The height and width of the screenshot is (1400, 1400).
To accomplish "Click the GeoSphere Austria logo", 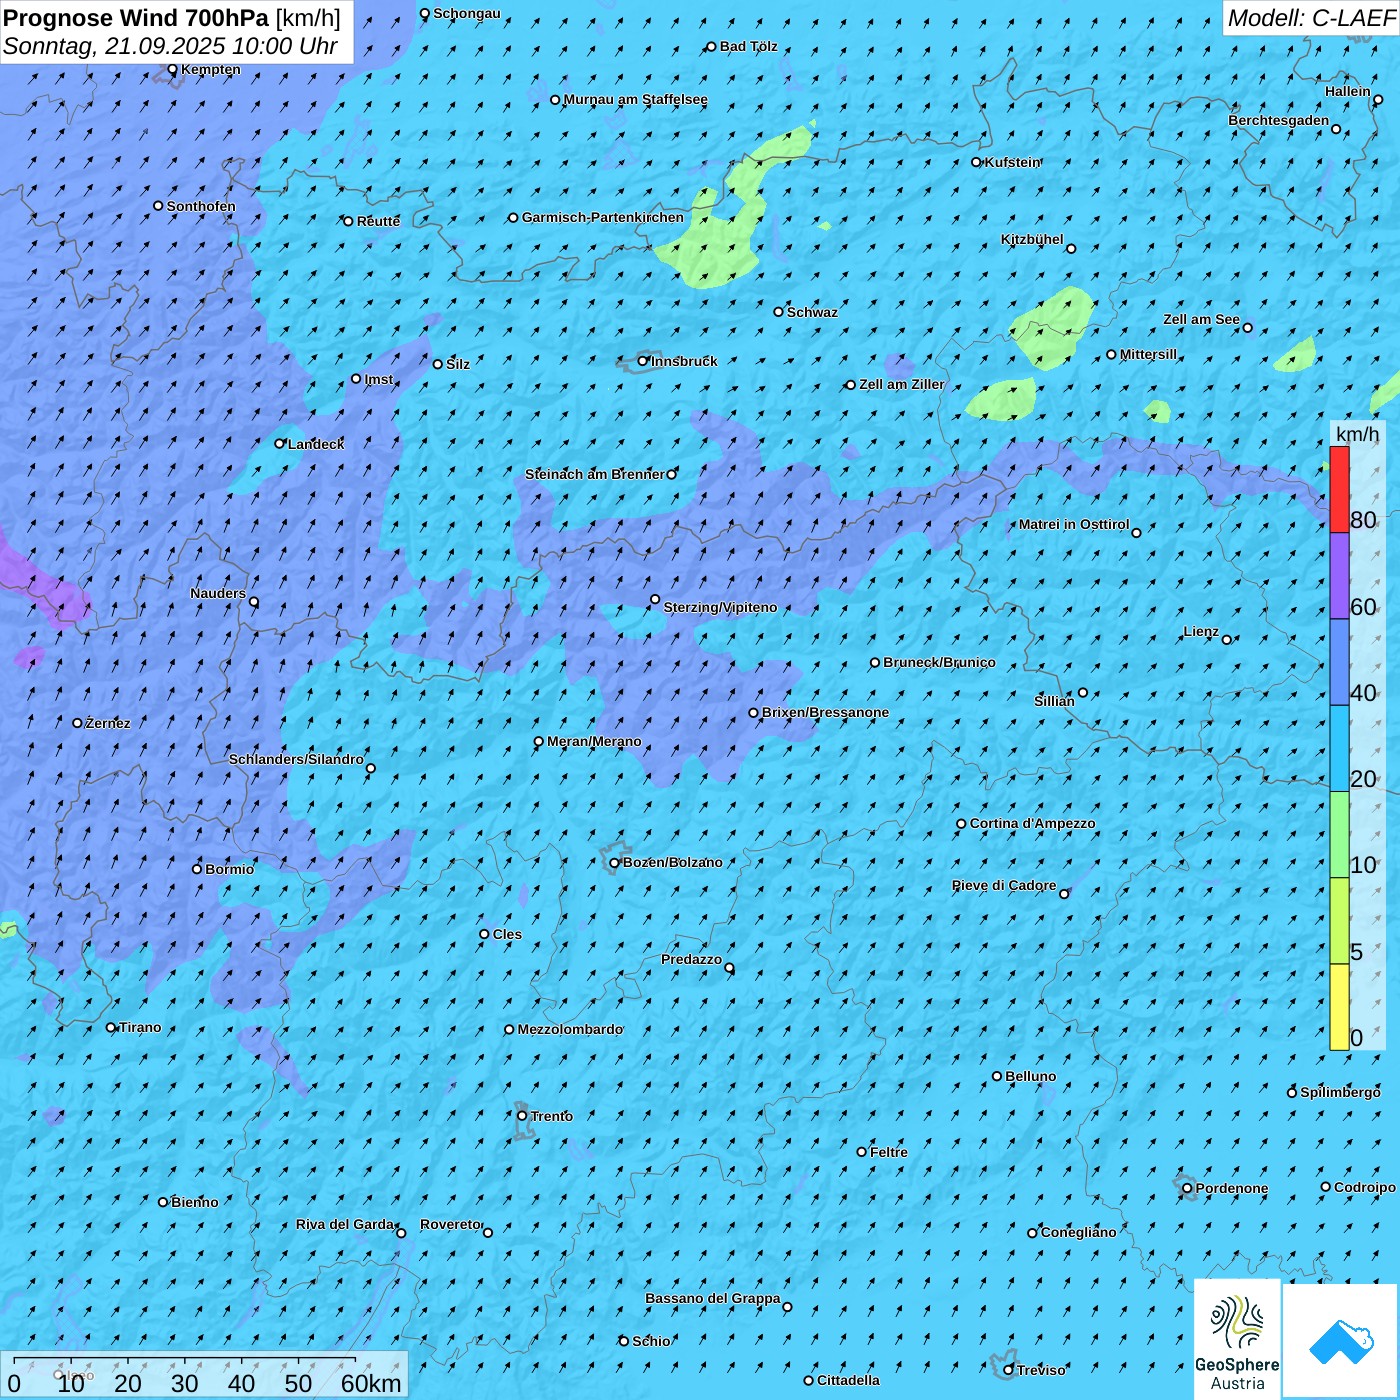I will tap(1237, 1338).
